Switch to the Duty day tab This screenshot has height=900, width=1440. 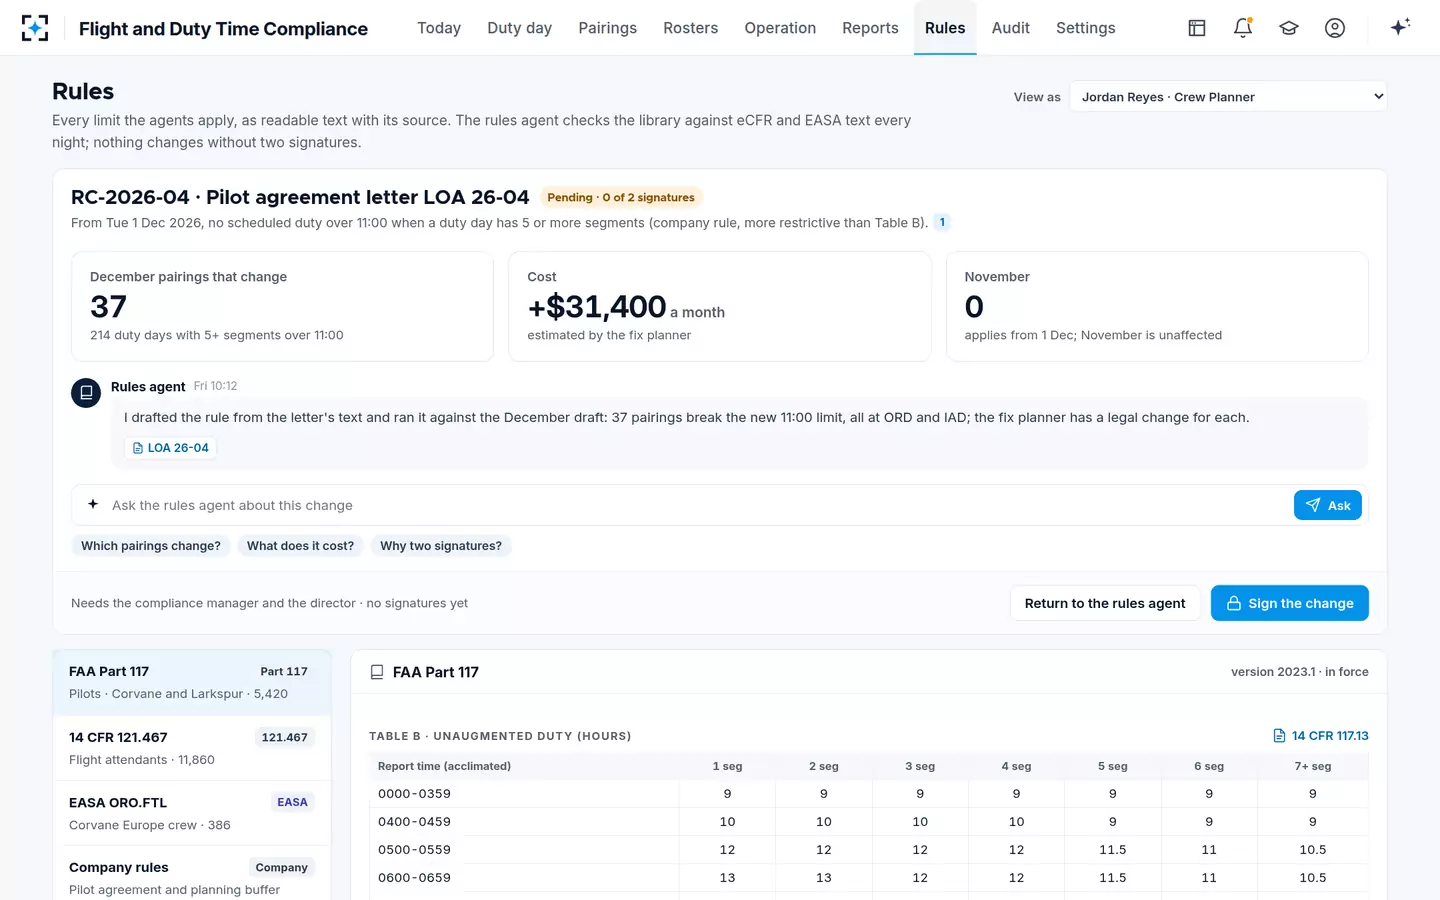coord(519,28)
